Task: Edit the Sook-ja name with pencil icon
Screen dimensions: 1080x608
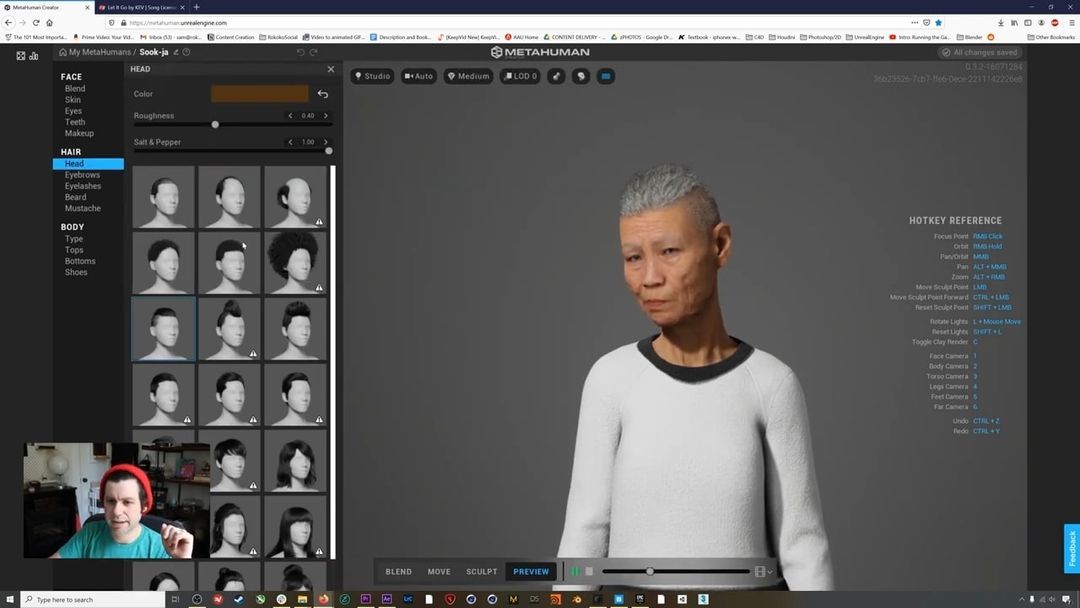Action: pyautogui.click(x=177, y=52)
